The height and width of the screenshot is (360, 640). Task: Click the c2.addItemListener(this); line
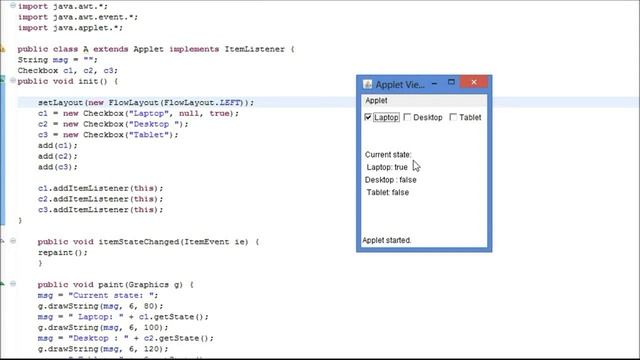point(100,199)
